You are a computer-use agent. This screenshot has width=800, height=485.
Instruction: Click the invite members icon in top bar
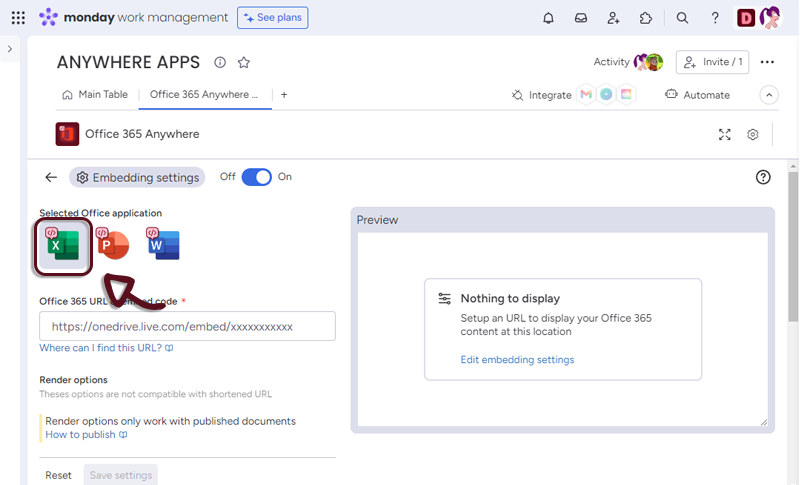pyautogui.click(x=613, y=18)
